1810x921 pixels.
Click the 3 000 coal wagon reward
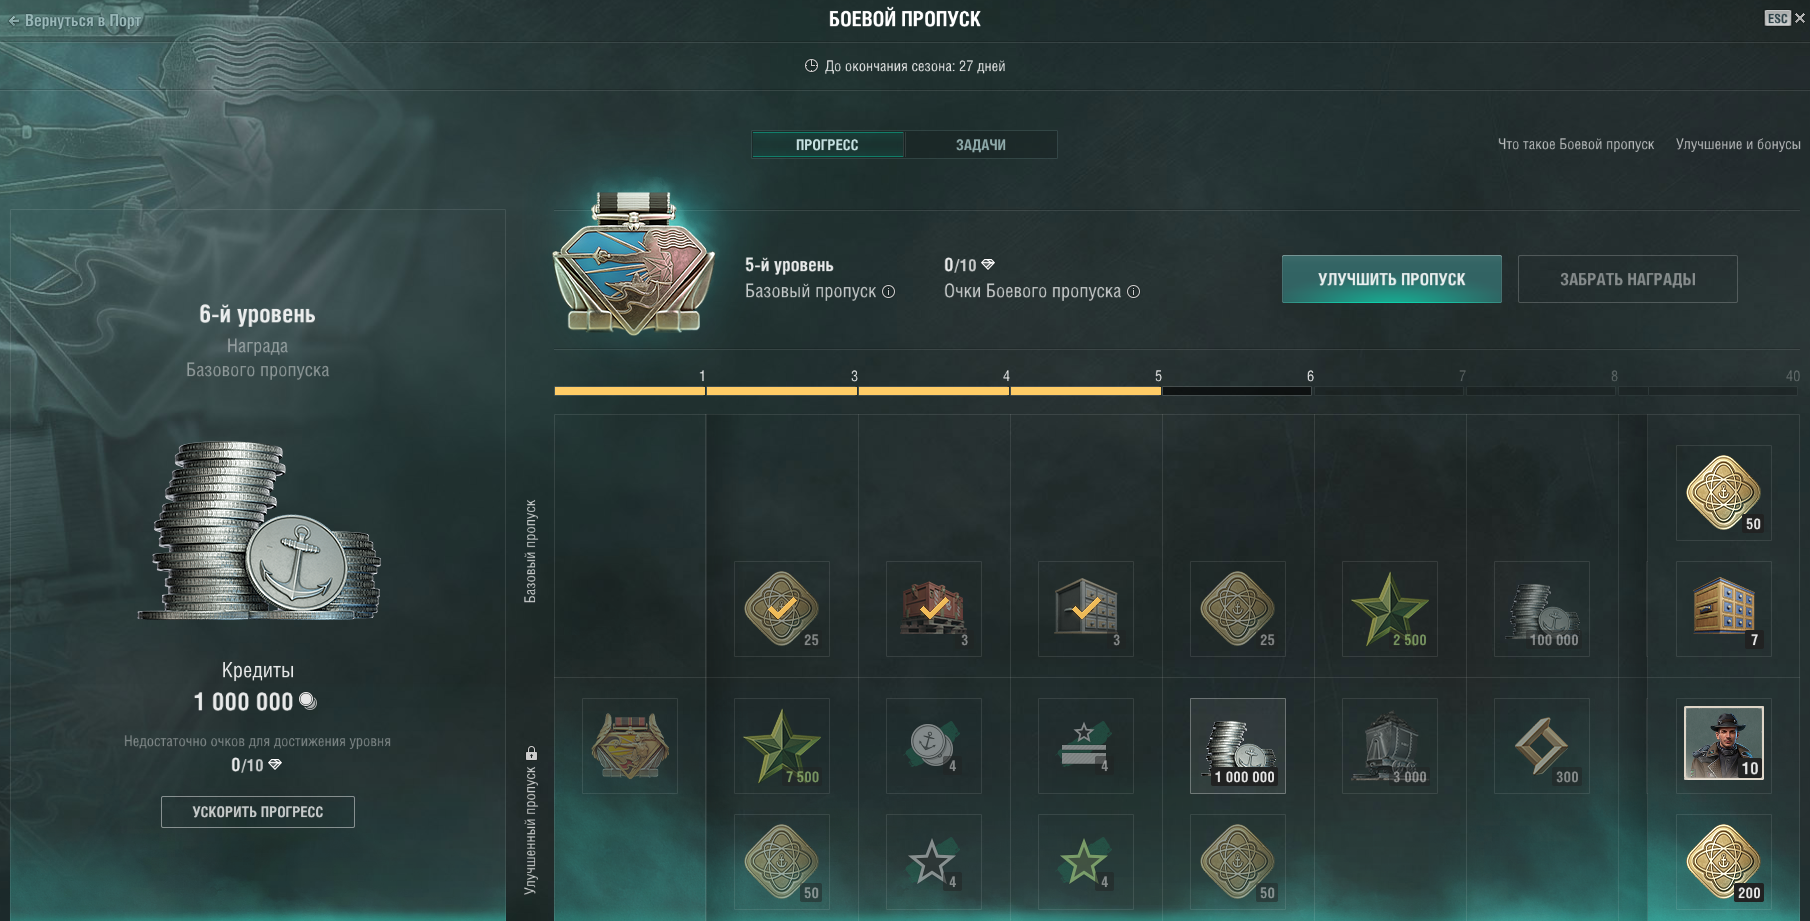tap(1390, 746)
